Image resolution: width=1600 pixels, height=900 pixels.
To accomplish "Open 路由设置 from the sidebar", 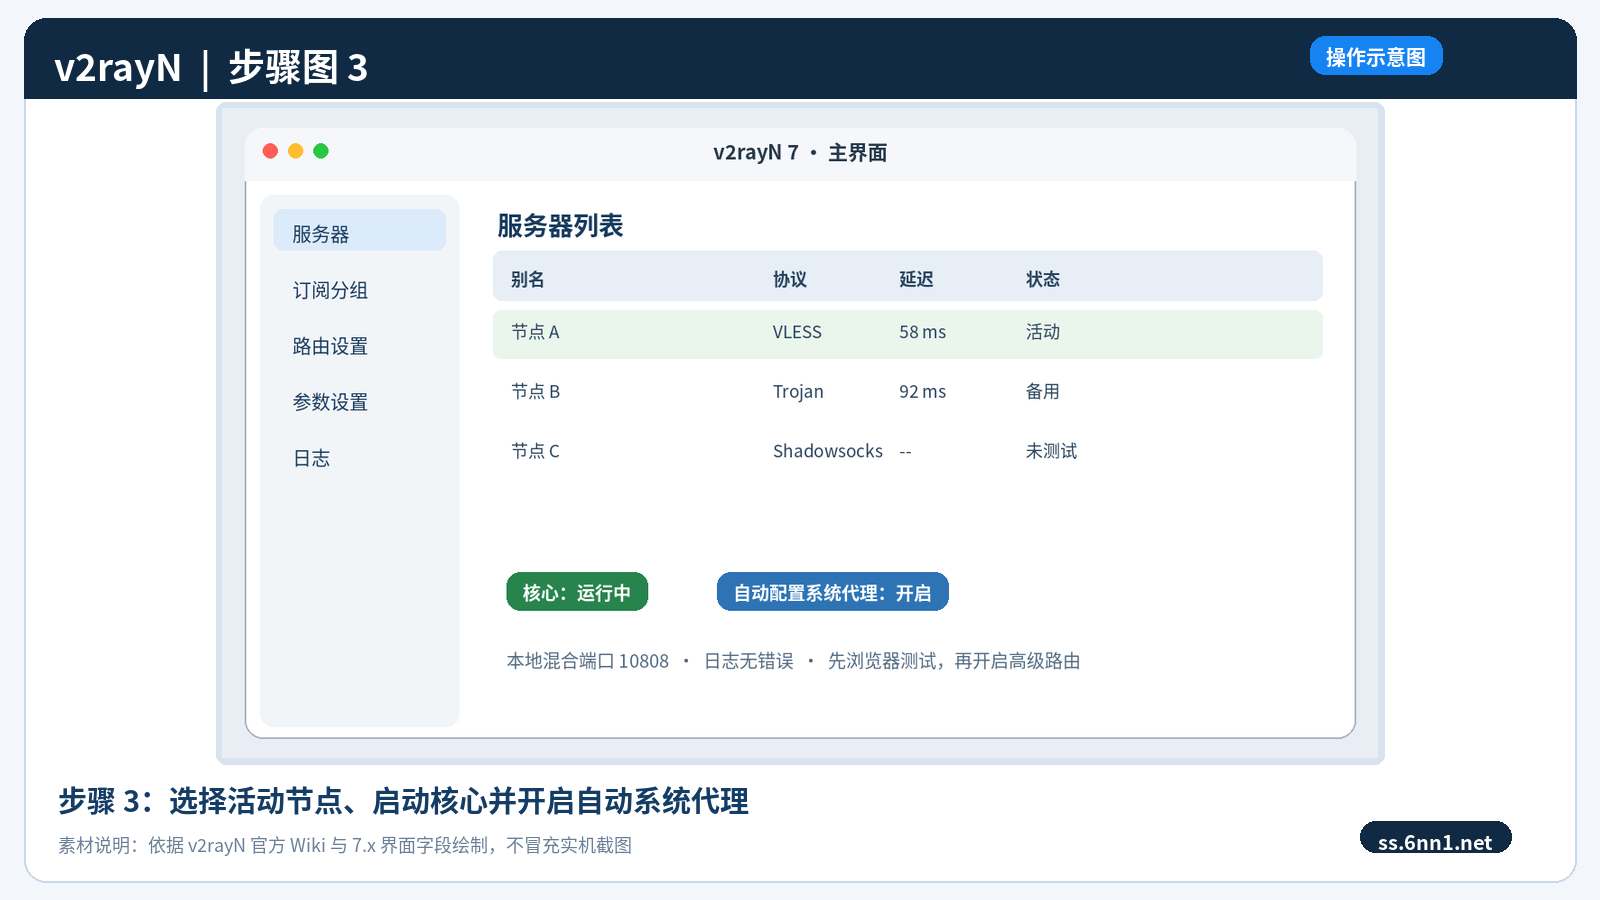I will pyautogui.click(x=330, y=346).
